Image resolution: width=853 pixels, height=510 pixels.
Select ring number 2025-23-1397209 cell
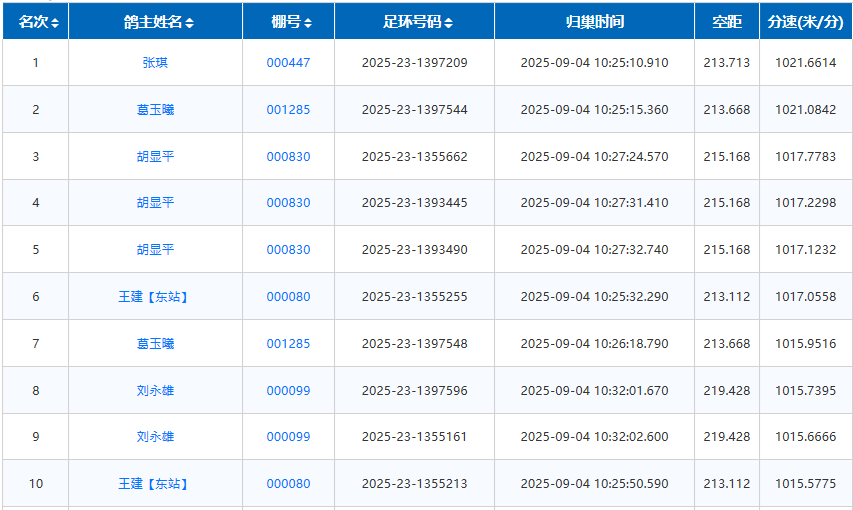click(x=414, y=63)
